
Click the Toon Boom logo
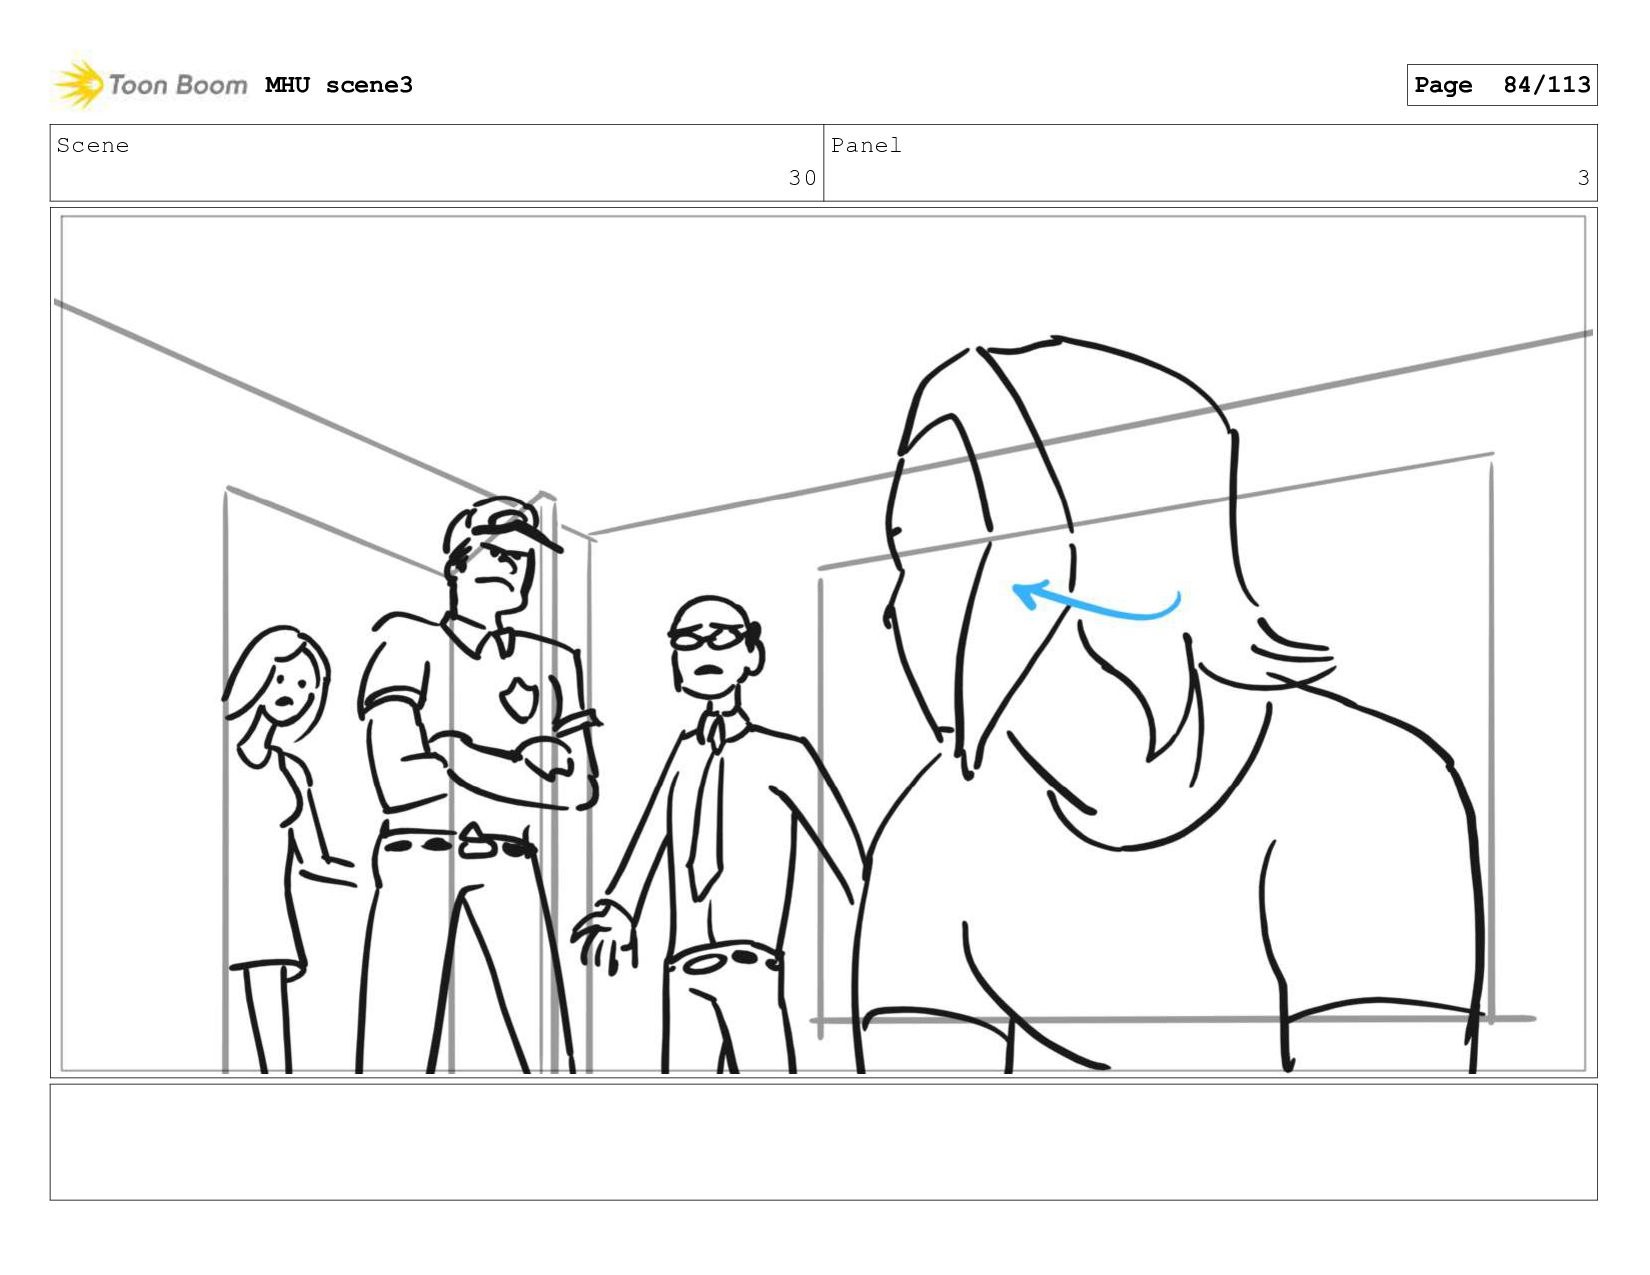pos(150,84)
